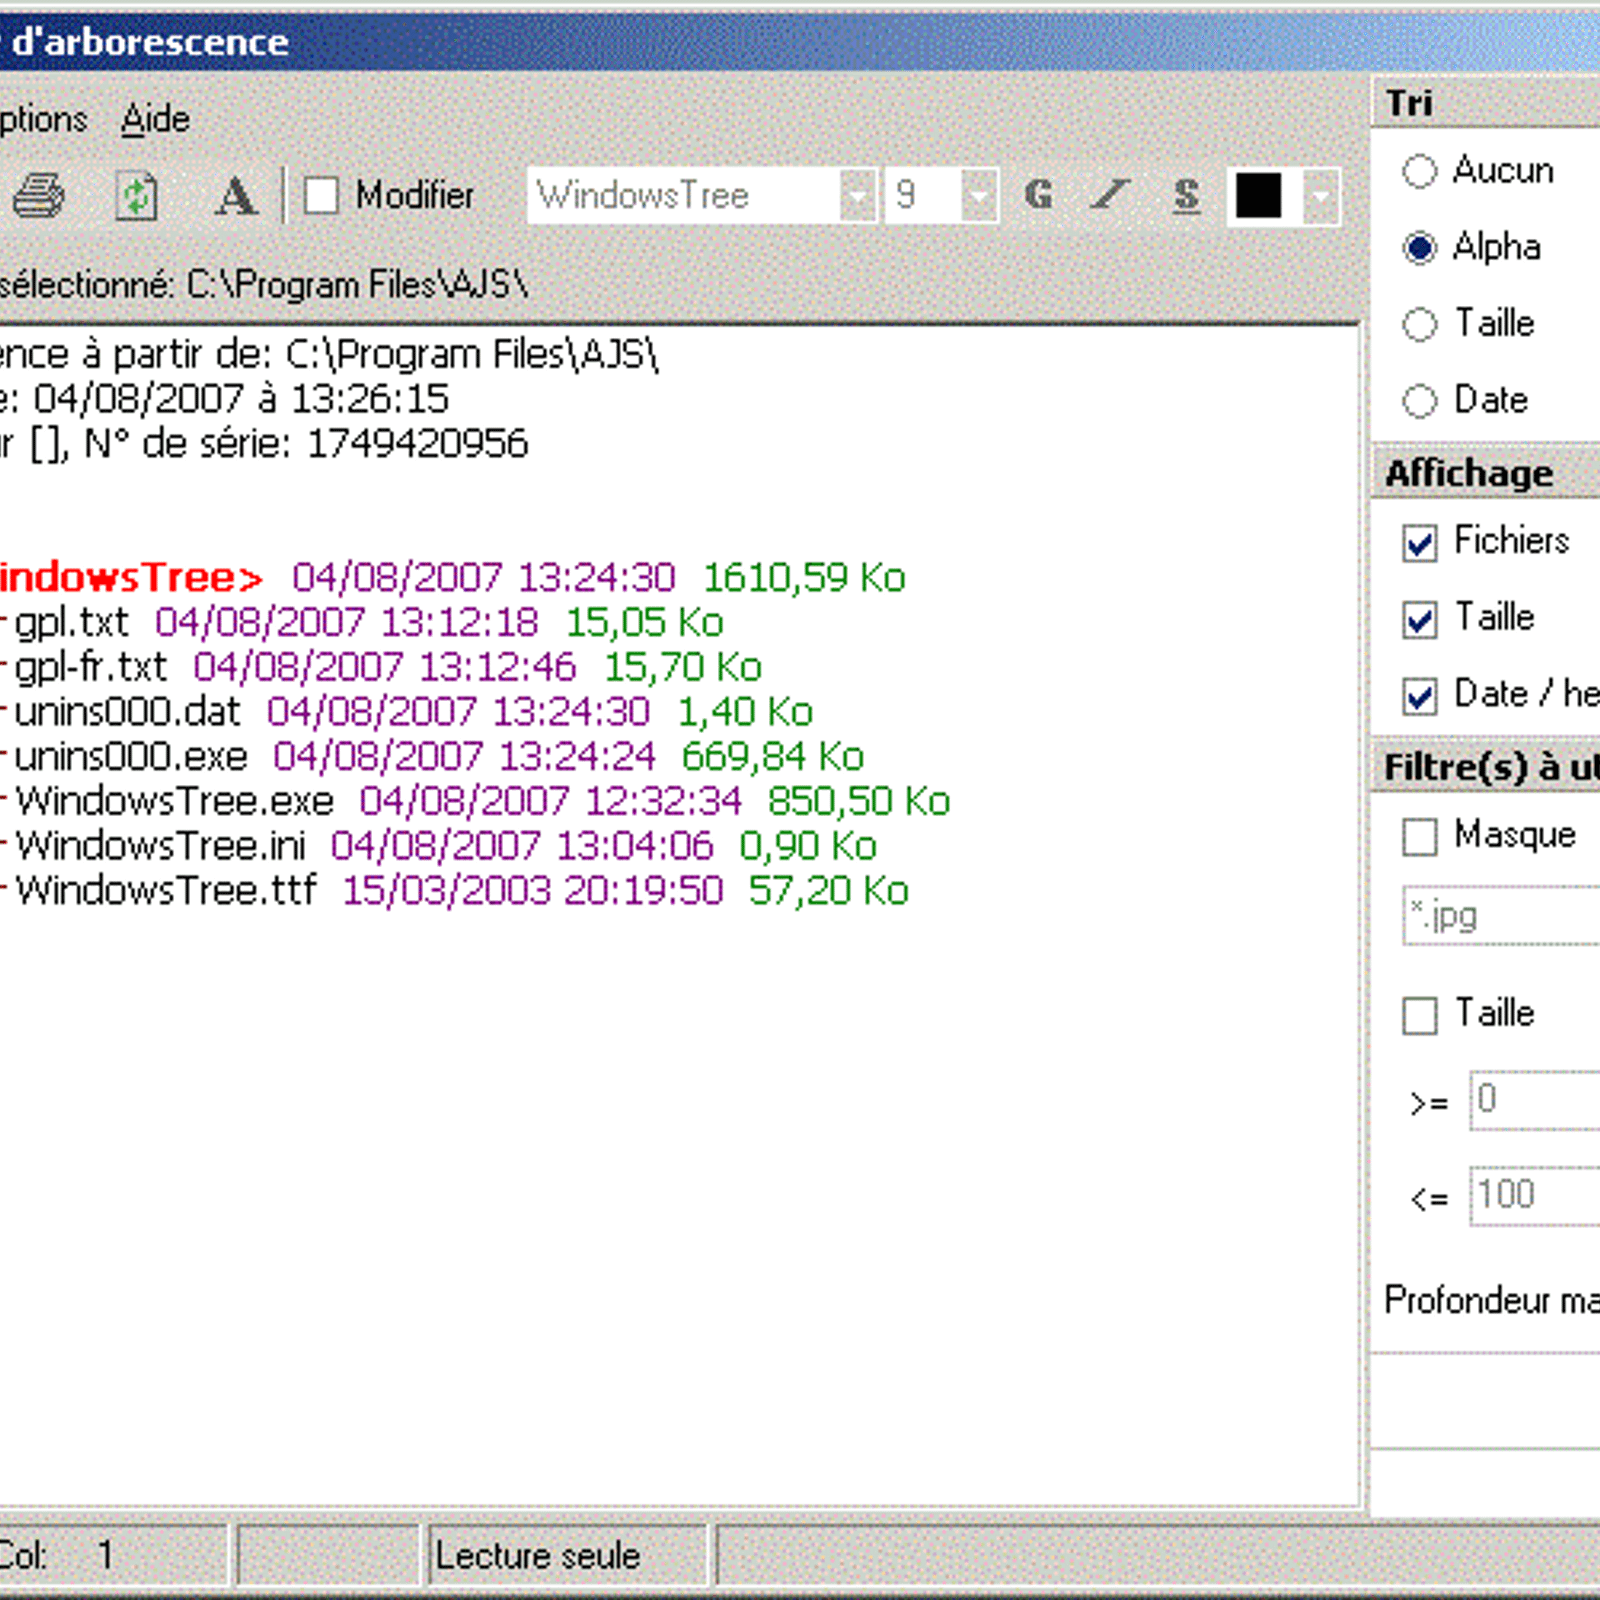Screen dimensions: 1600x1600
Task: Click the black text color swatch
Action: click(1258, 195)
